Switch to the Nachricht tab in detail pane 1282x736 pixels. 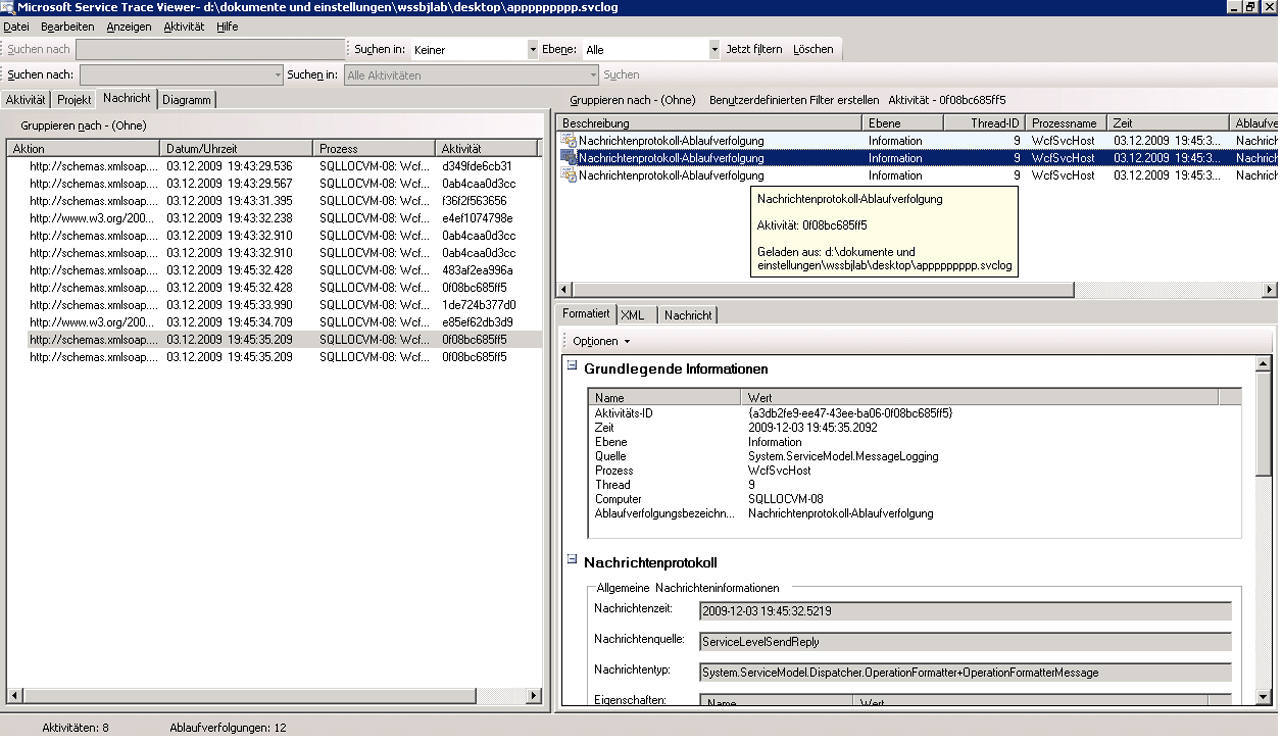point(688,315)
